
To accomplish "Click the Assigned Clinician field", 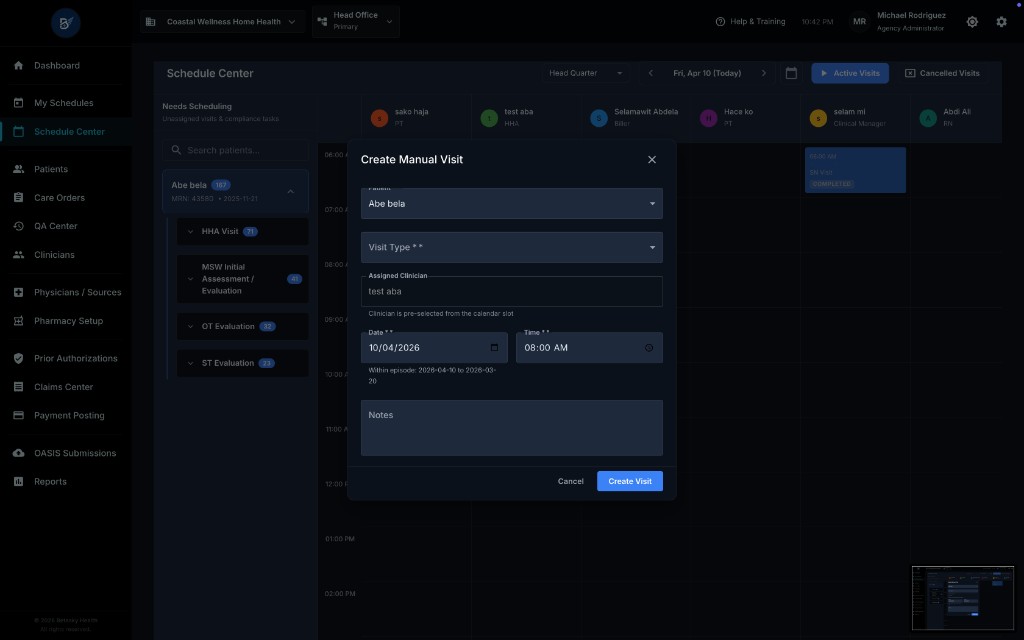I will pos(511,291).
